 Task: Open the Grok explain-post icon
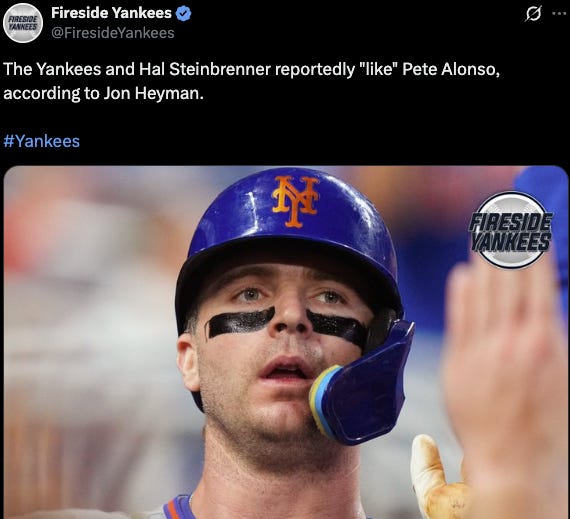coord(533,14)
